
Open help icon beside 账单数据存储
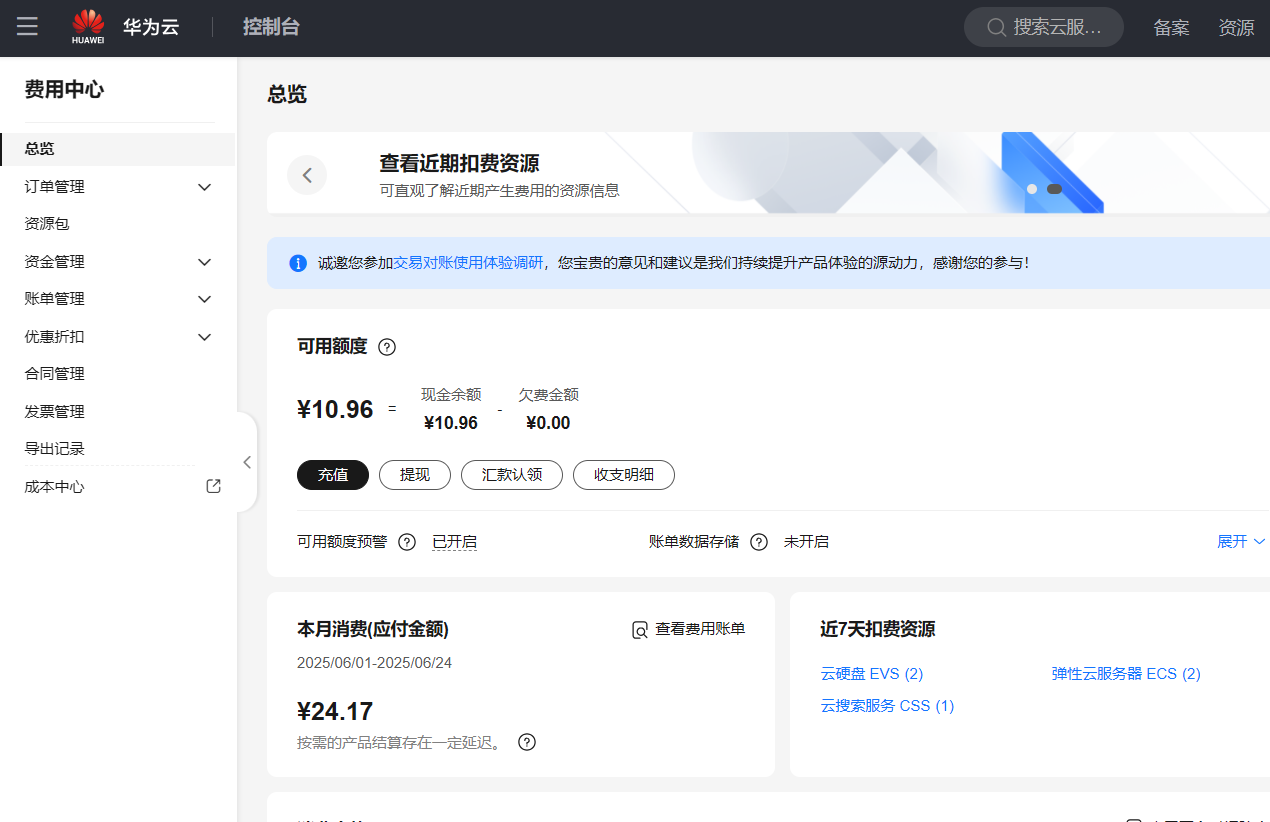pos(759,542)
